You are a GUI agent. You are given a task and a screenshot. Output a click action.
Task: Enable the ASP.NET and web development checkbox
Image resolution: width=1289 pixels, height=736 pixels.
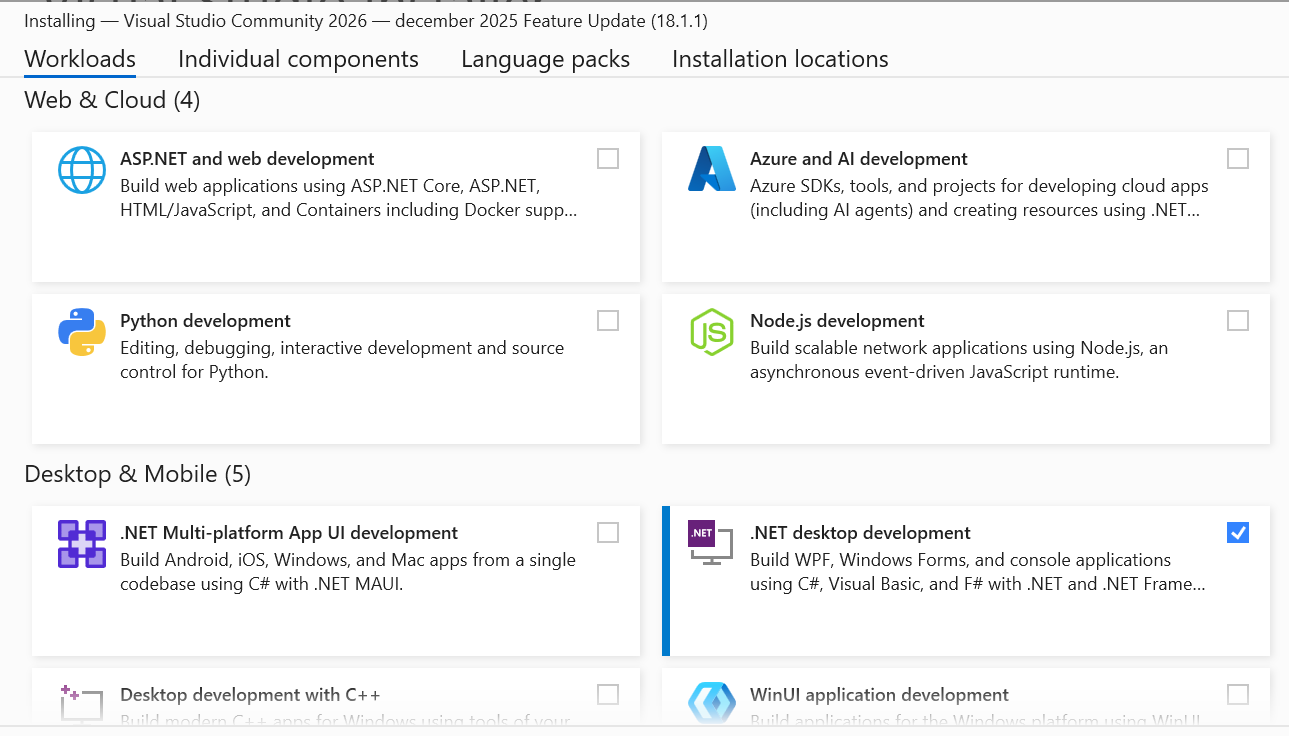[x=608, y=158]
